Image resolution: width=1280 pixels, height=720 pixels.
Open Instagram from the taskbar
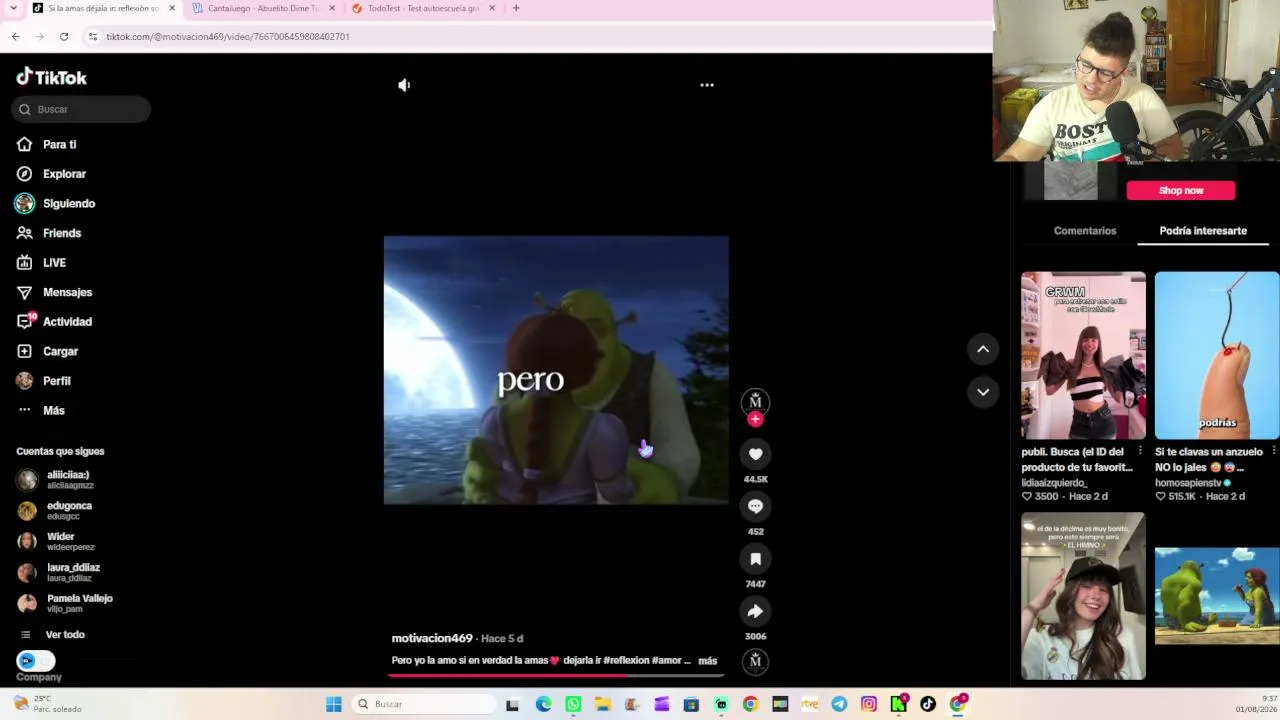pyautogui.click(x=869, y=704)
